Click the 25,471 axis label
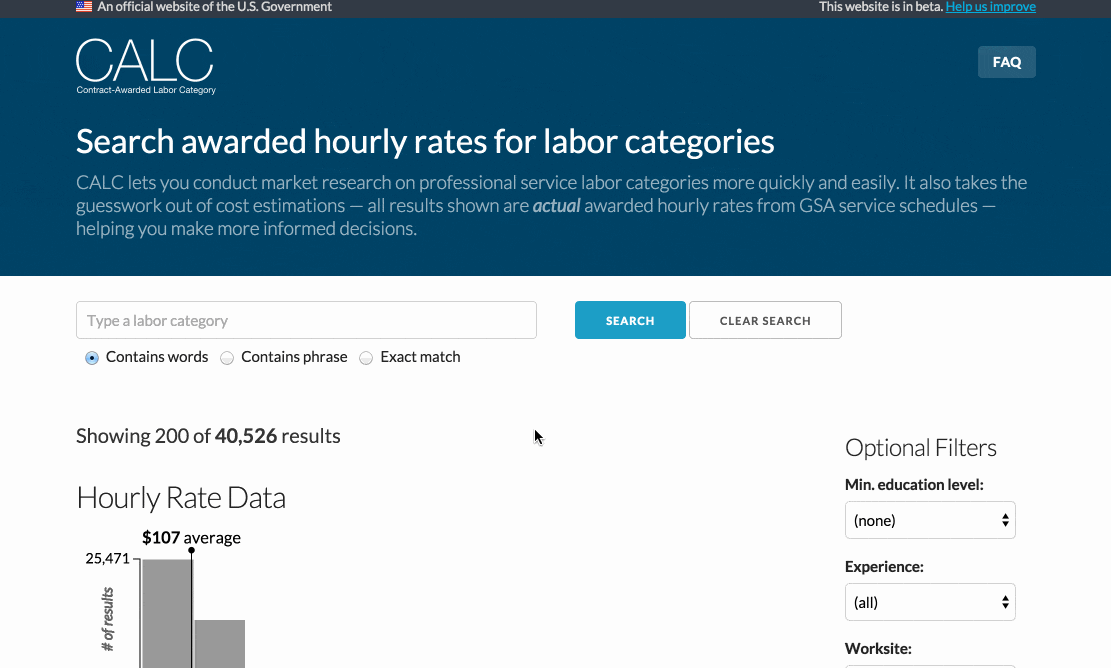This screenshot has height=668, width=1111. pos(107,559)
